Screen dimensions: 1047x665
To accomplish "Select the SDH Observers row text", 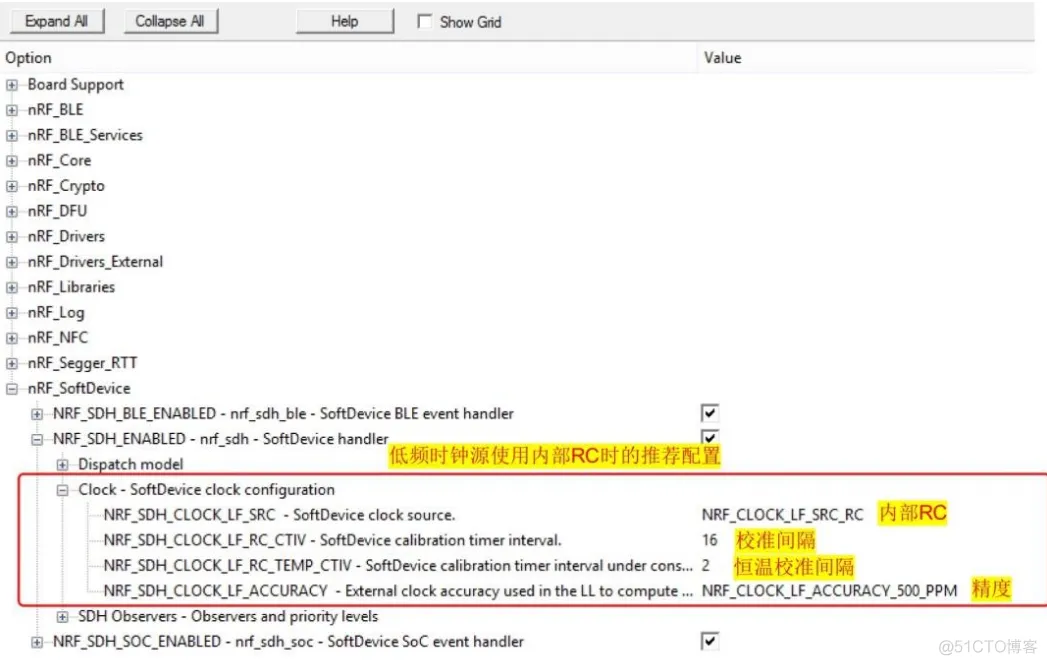I will click(228, 616).
